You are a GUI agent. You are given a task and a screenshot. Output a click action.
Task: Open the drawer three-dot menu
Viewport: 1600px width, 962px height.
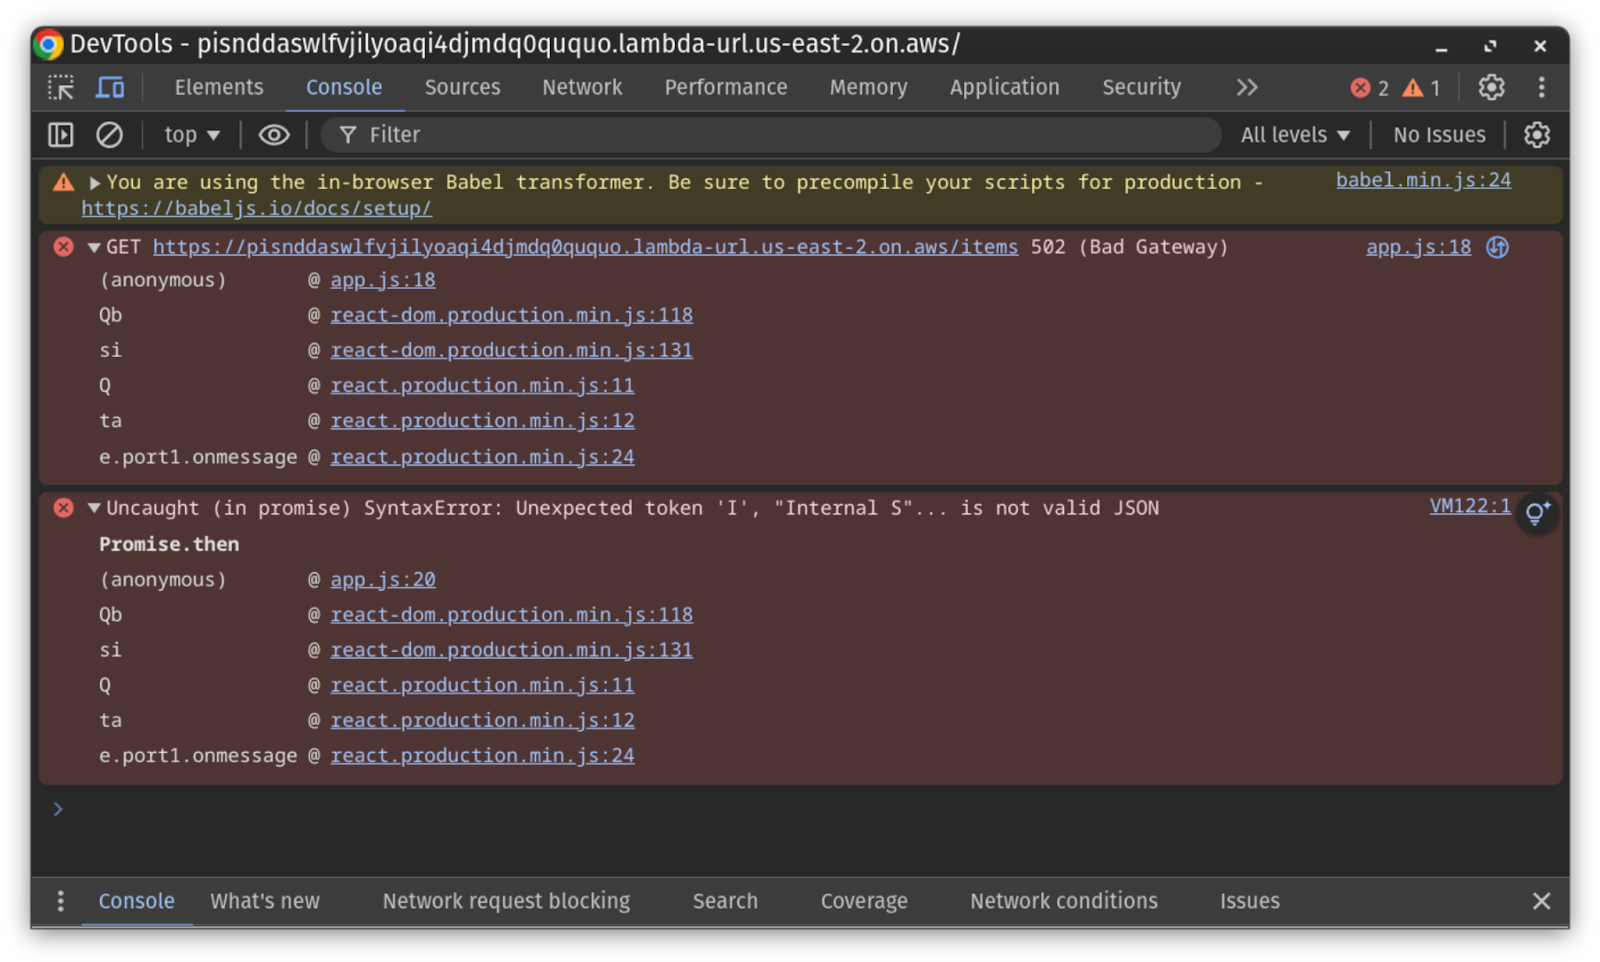coord(60,902)
